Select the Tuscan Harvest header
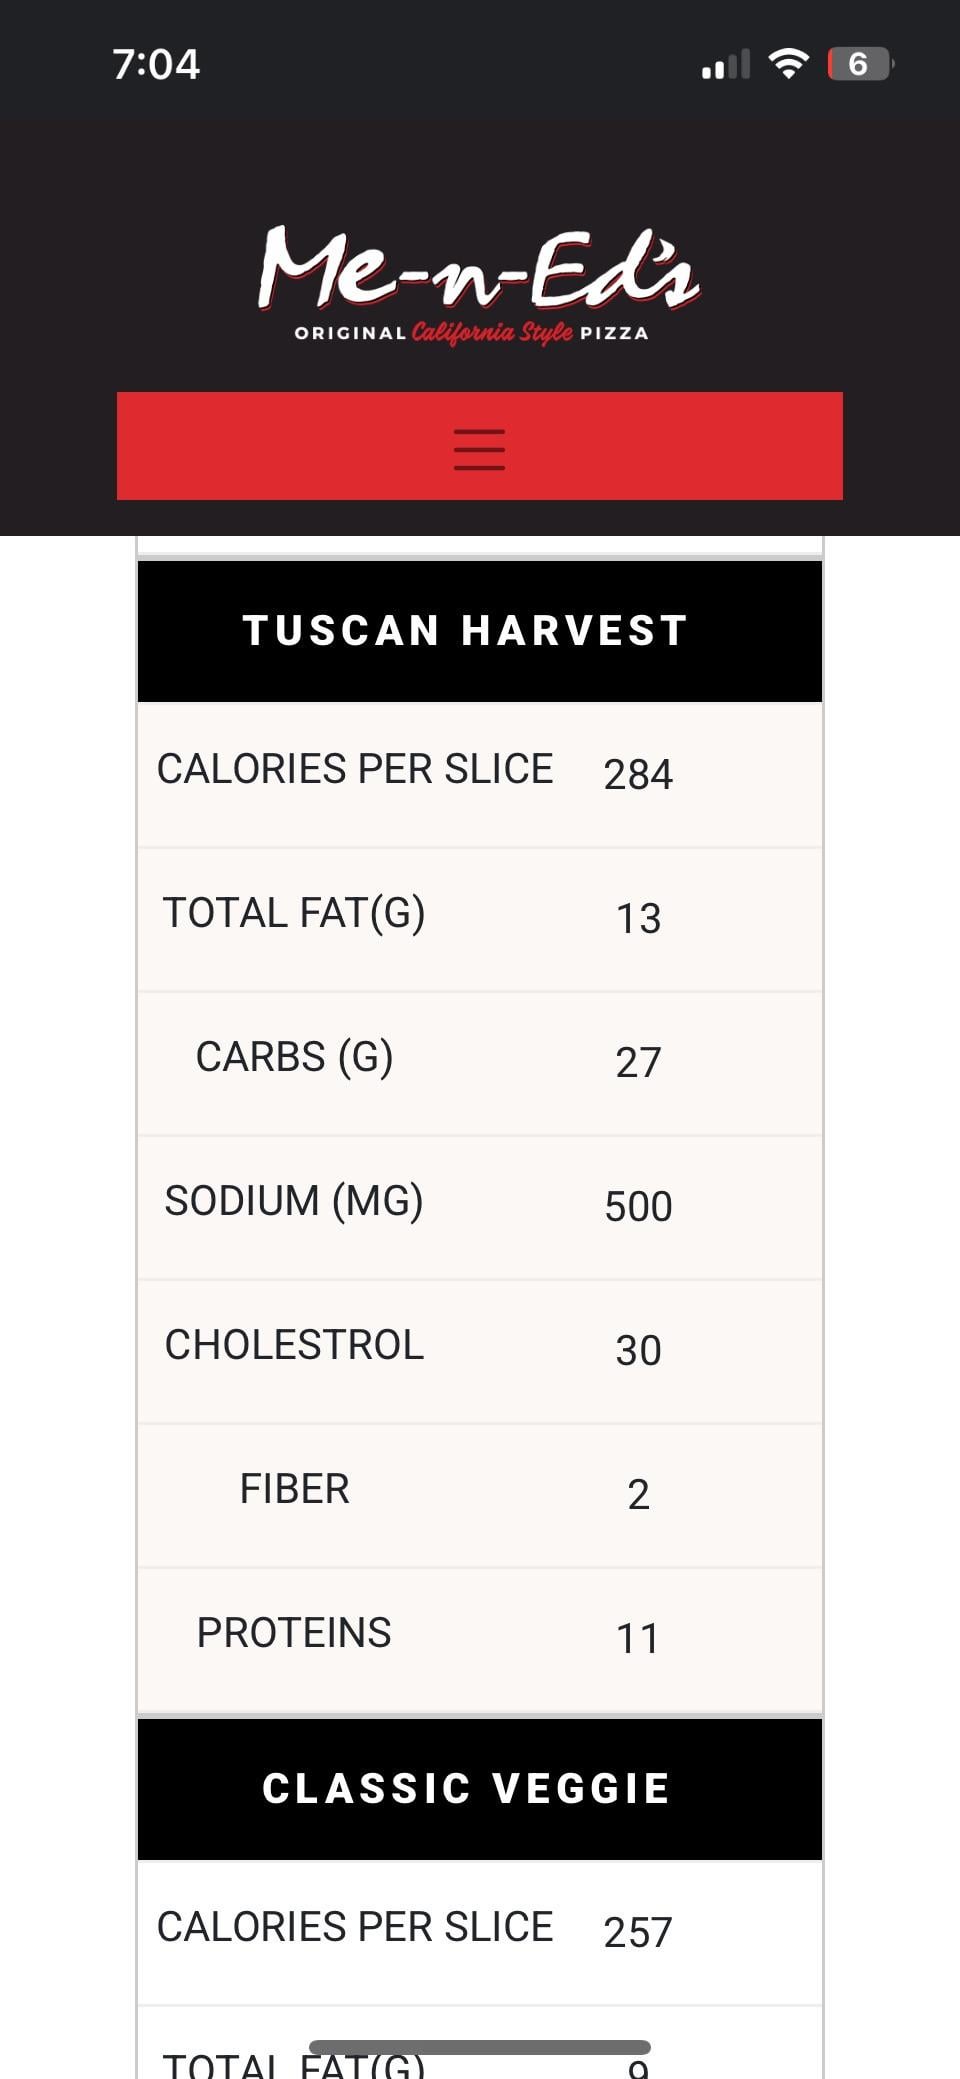Viewport: 960px width, 2079px height. pyautogui.click(x=466, y=631)
